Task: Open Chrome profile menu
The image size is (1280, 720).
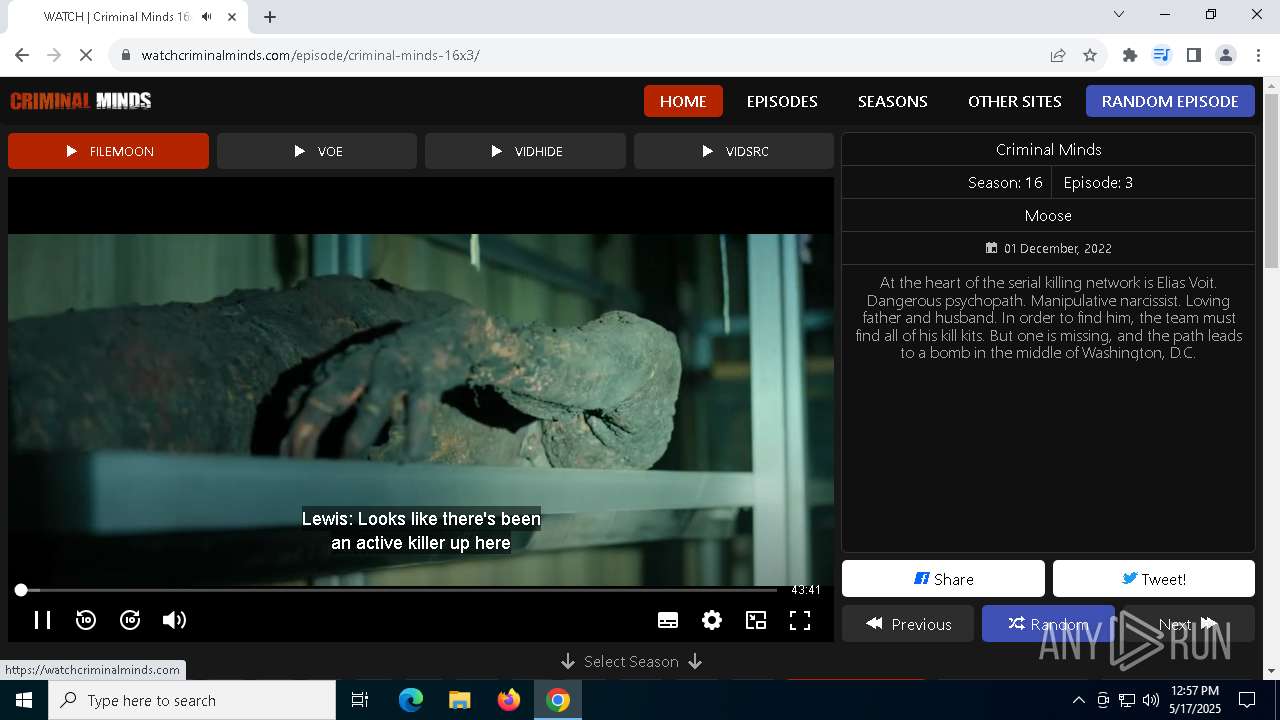Action: tap(1226, 55)
